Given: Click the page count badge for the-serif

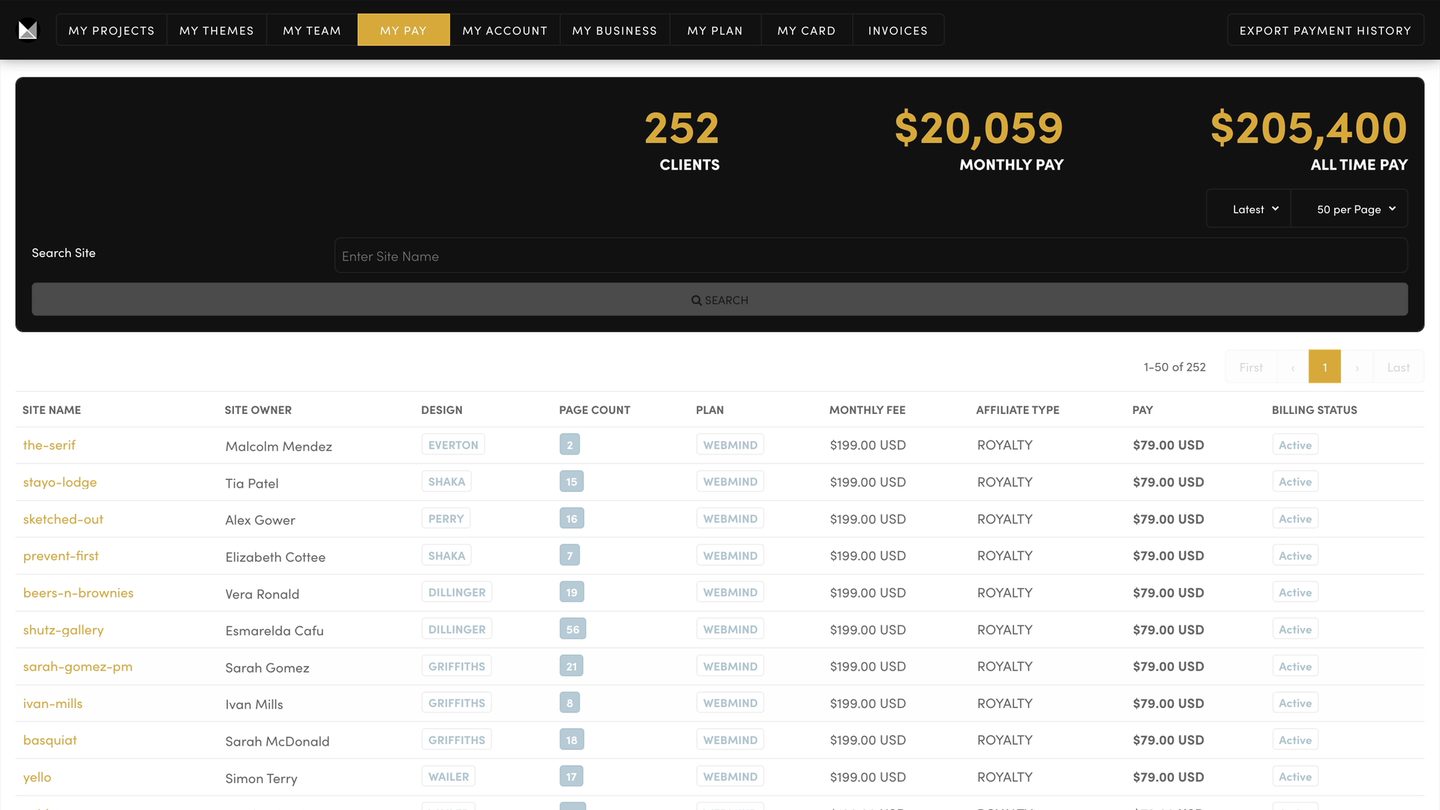Looking at the screenshot, I should (x=570, y=445).
